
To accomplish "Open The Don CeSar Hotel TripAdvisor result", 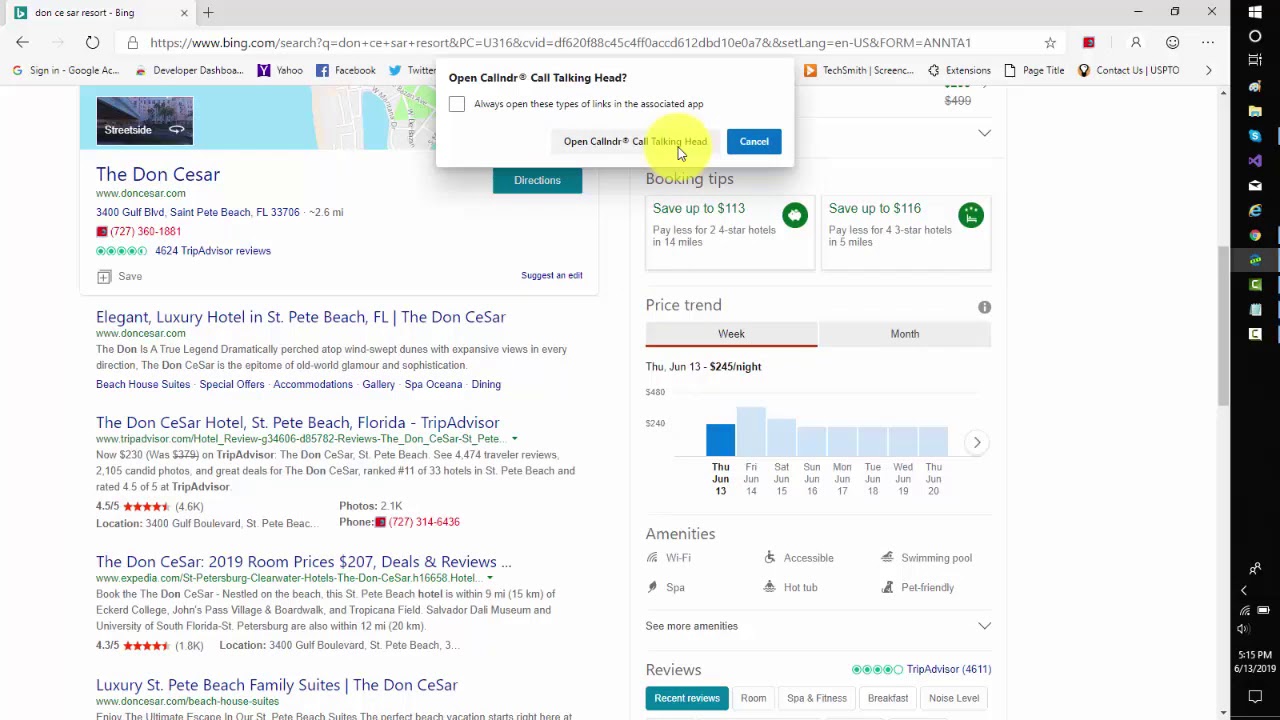I will (298, 422).
